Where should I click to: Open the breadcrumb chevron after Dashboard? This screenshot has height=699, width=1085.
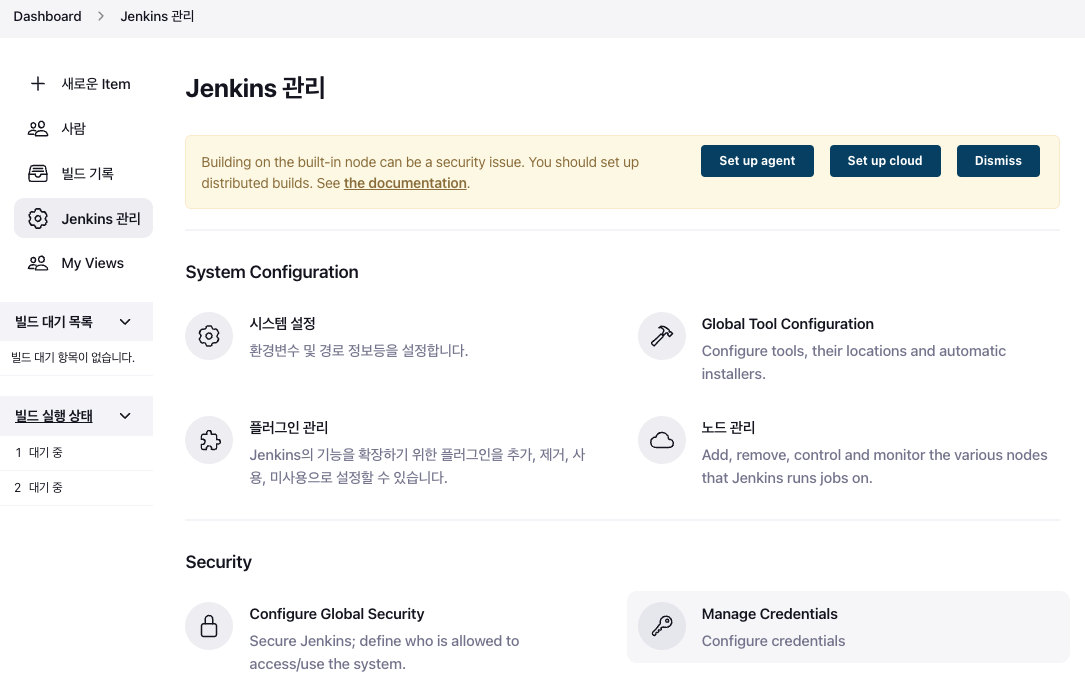pyautogui.click(x=101, y=16)
